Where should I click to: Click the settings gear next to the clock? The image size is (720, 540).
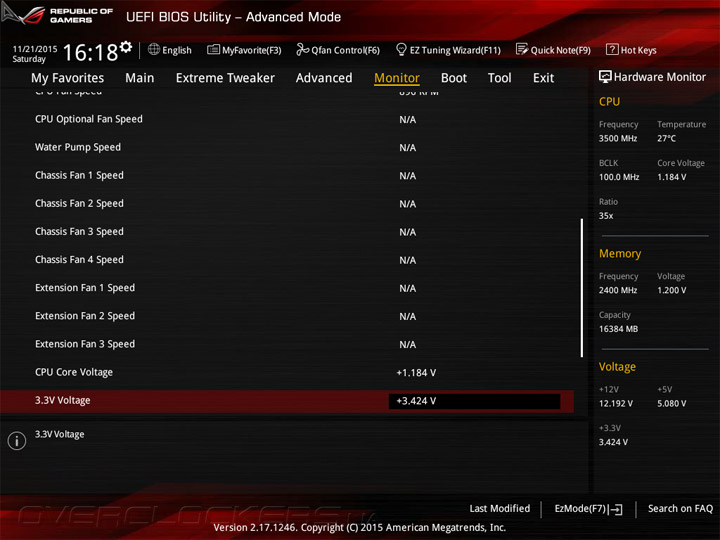pos(126,47)
